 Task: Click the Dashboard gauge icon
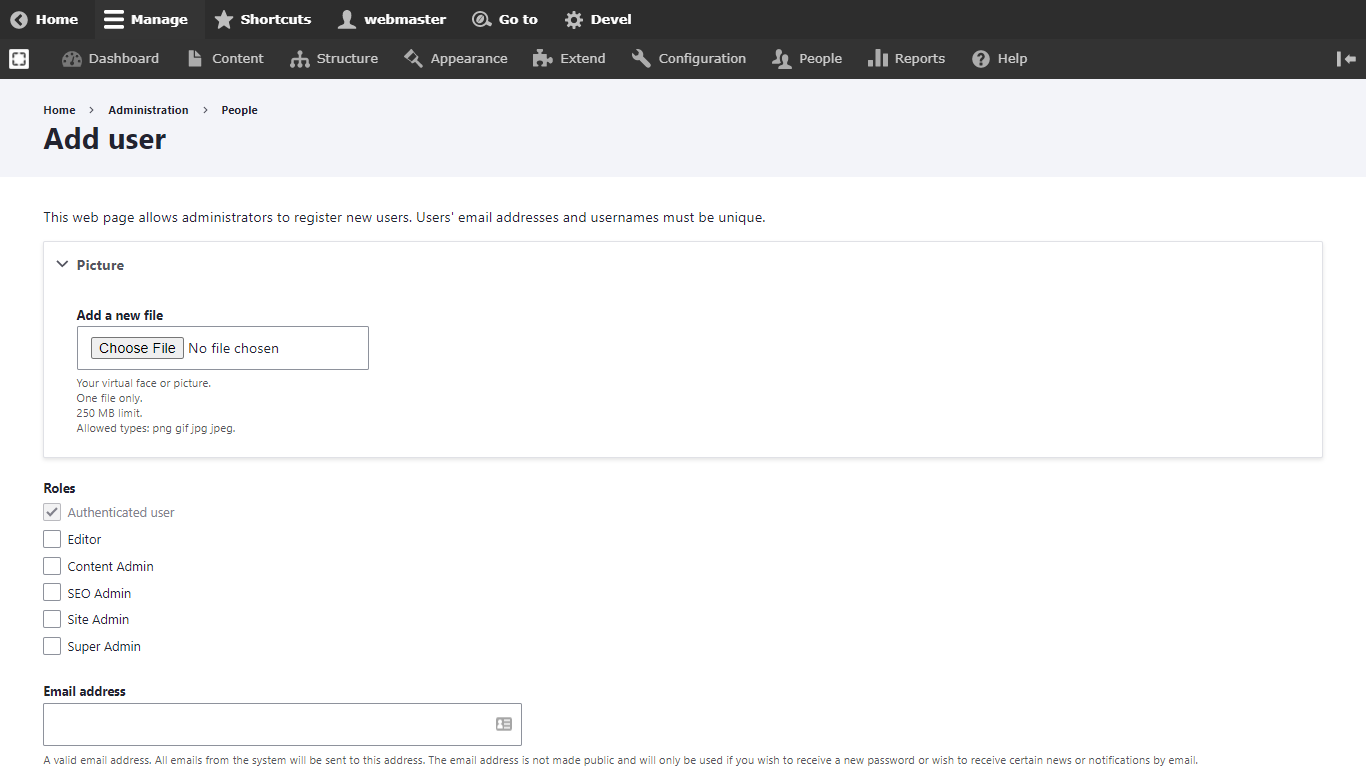[71, 59]
